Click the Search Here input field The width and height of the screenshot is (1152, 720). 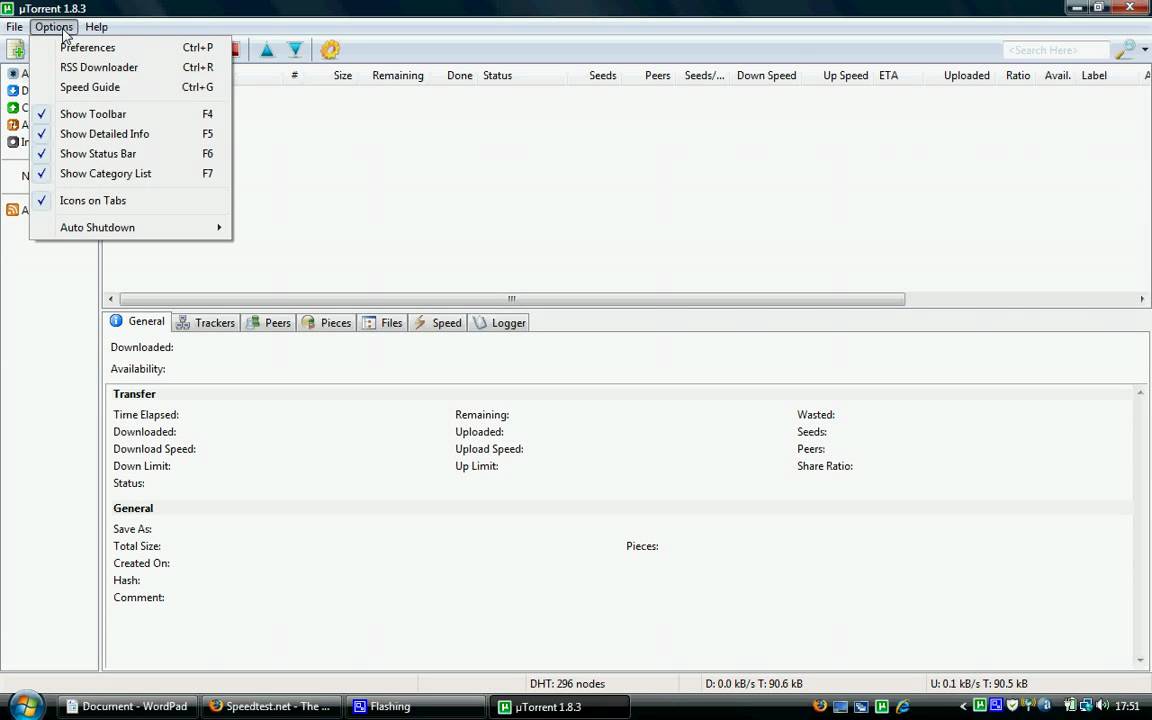pyautogui.click(x=1056, y=50)
